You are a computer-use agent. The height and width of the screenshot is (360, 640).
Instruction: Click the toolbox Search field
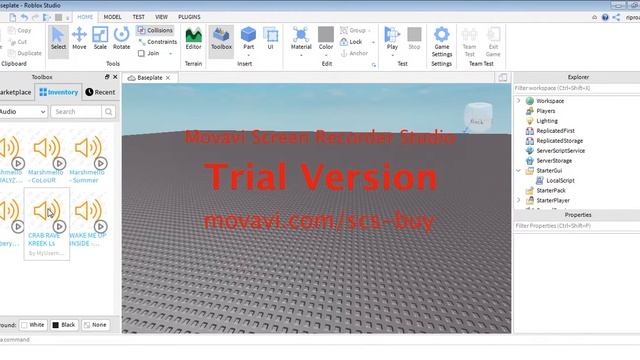pyautogui.click(x=76, y=111)
